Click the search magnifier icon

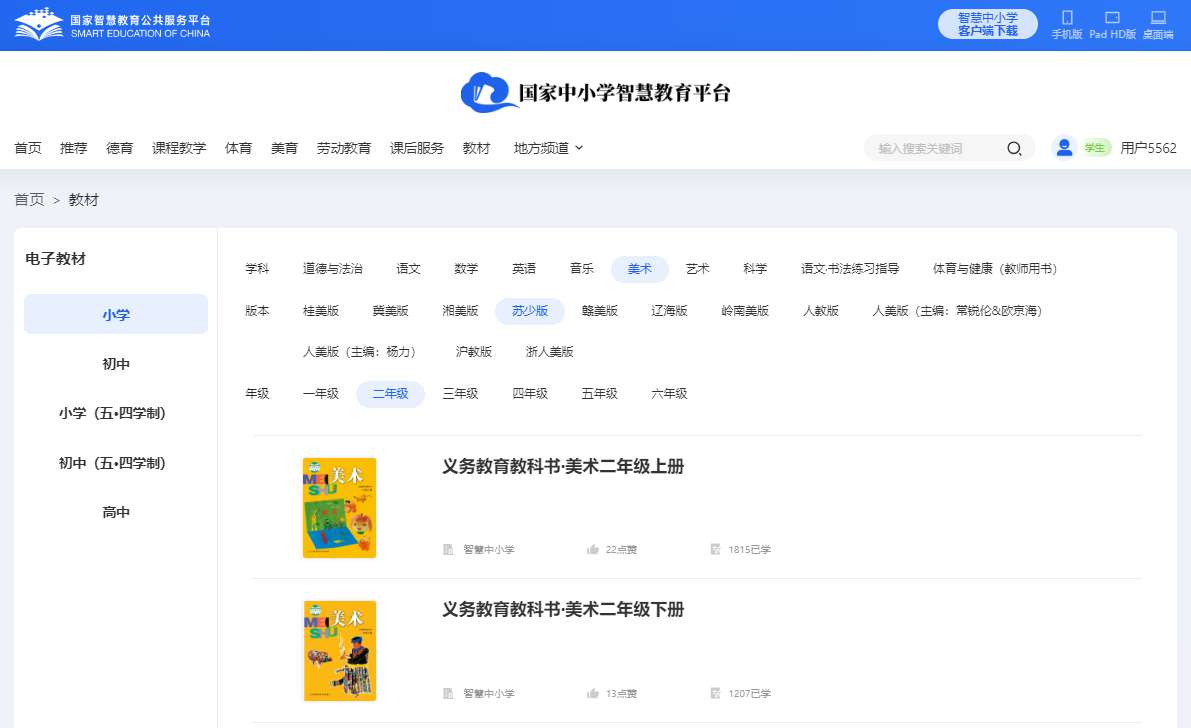[x=1014, y=148]
